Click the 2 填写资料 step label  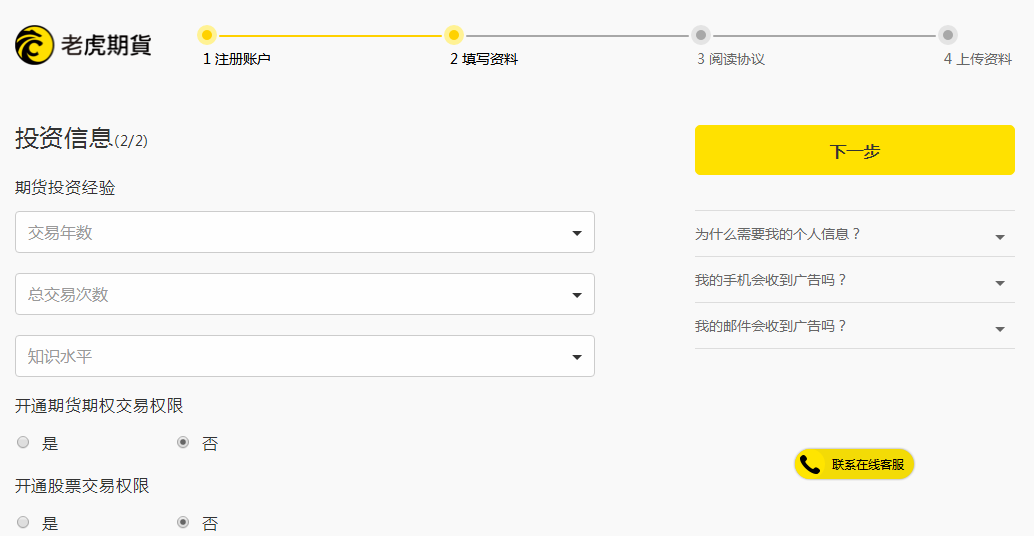[x=484, y=59]
